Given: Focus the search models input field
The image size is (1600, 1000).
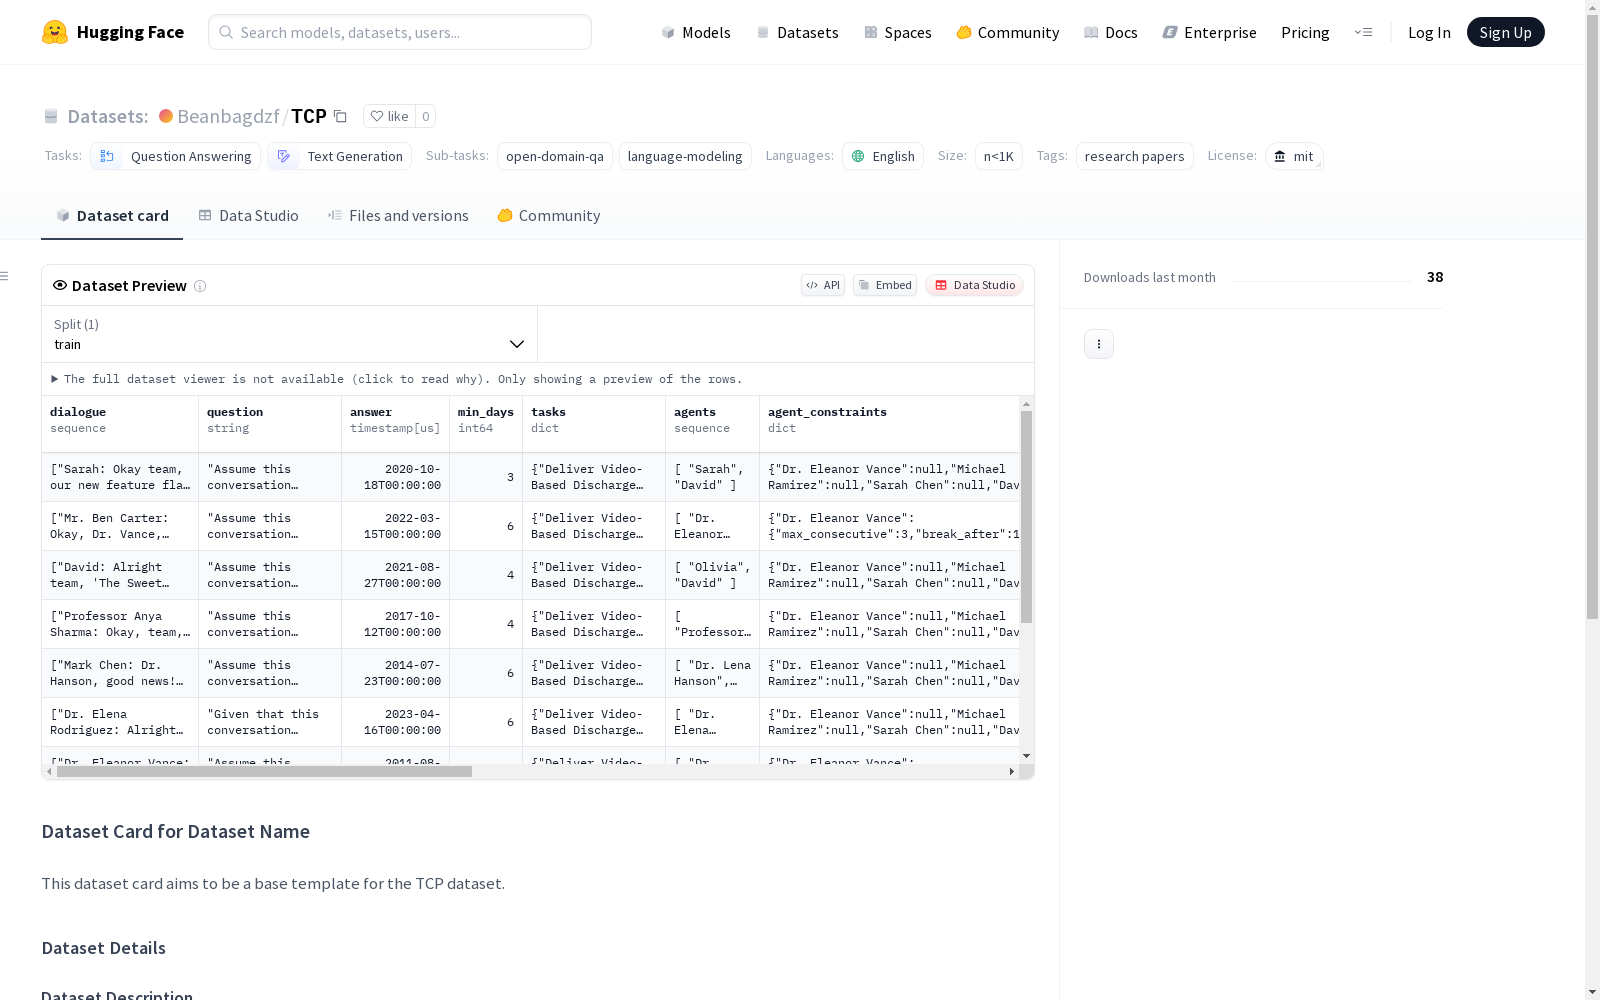Looking at the screenshot, I should [x=400, y=32].
